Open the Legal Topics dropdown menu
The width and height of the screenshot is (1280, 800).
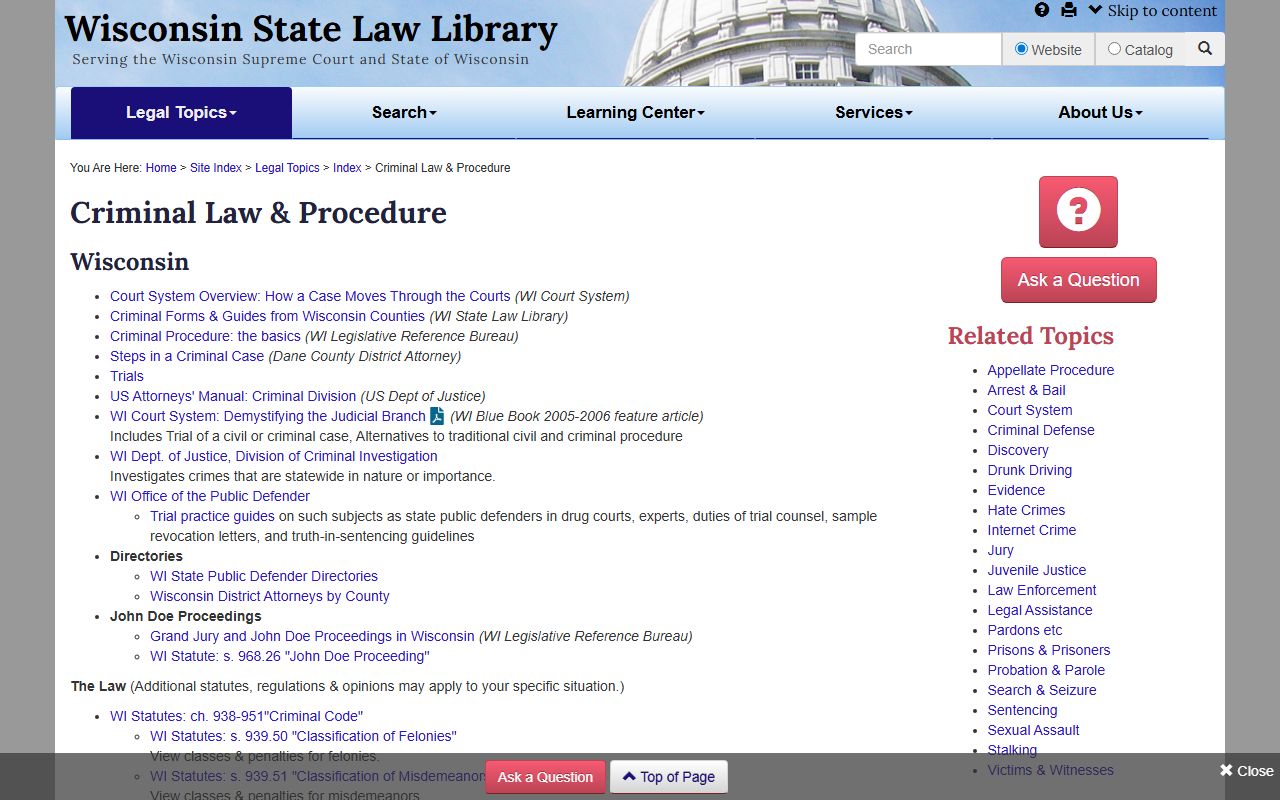(x=181, y=113)
